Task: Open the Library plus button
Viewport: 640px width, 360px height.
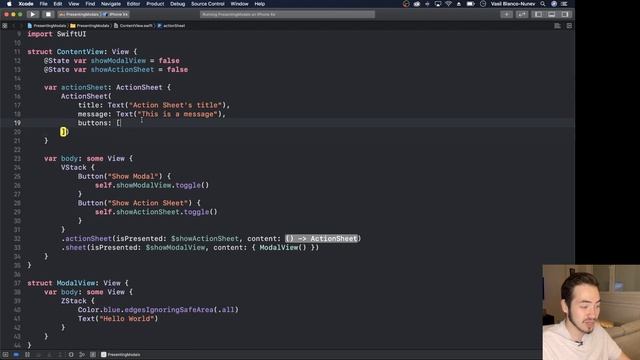Action: [507, 14]
